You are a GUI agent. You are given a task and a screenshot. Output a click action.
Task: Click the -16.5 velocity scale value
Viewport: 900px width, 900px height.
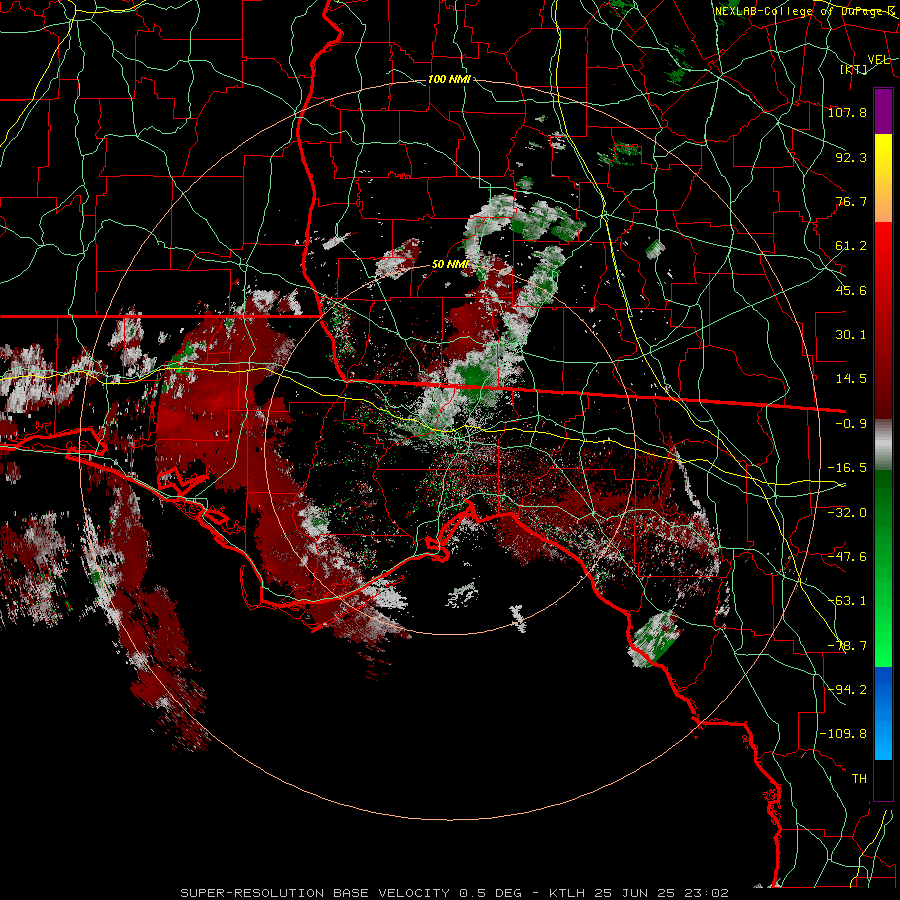click(847, 468)
